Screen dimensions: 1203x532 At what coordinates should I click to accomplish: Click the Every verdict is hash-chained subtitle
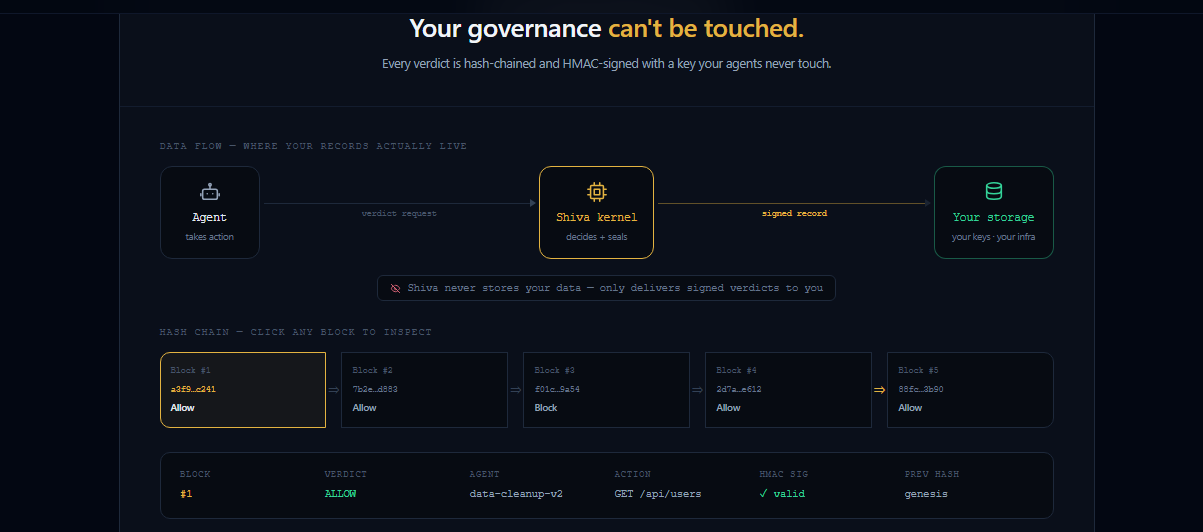pos(606,64)
